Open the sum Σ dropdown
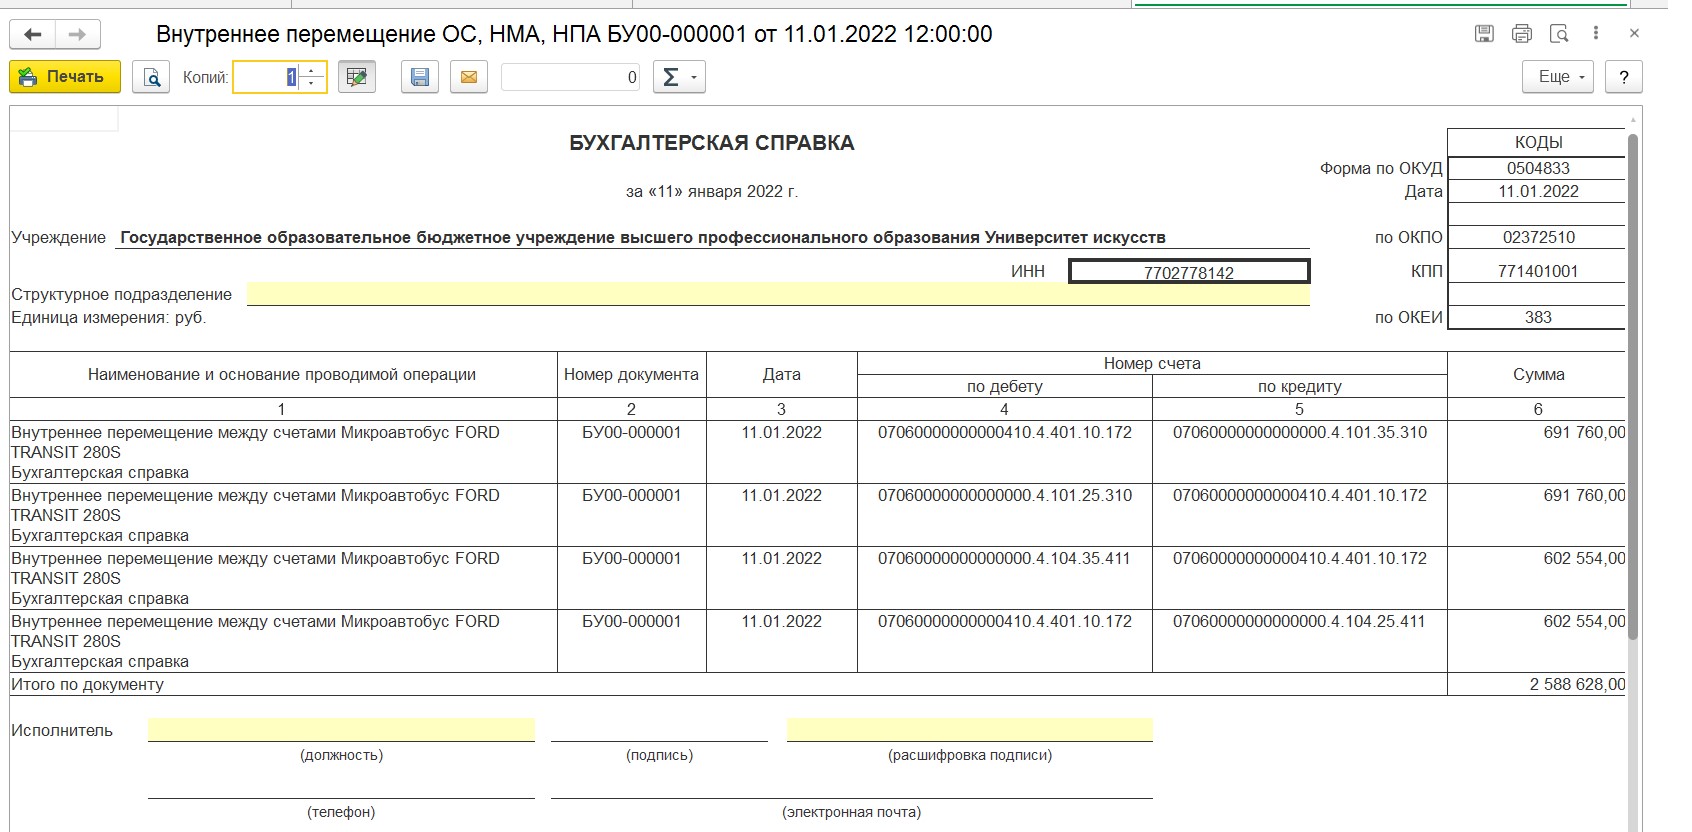 [679, 77]
